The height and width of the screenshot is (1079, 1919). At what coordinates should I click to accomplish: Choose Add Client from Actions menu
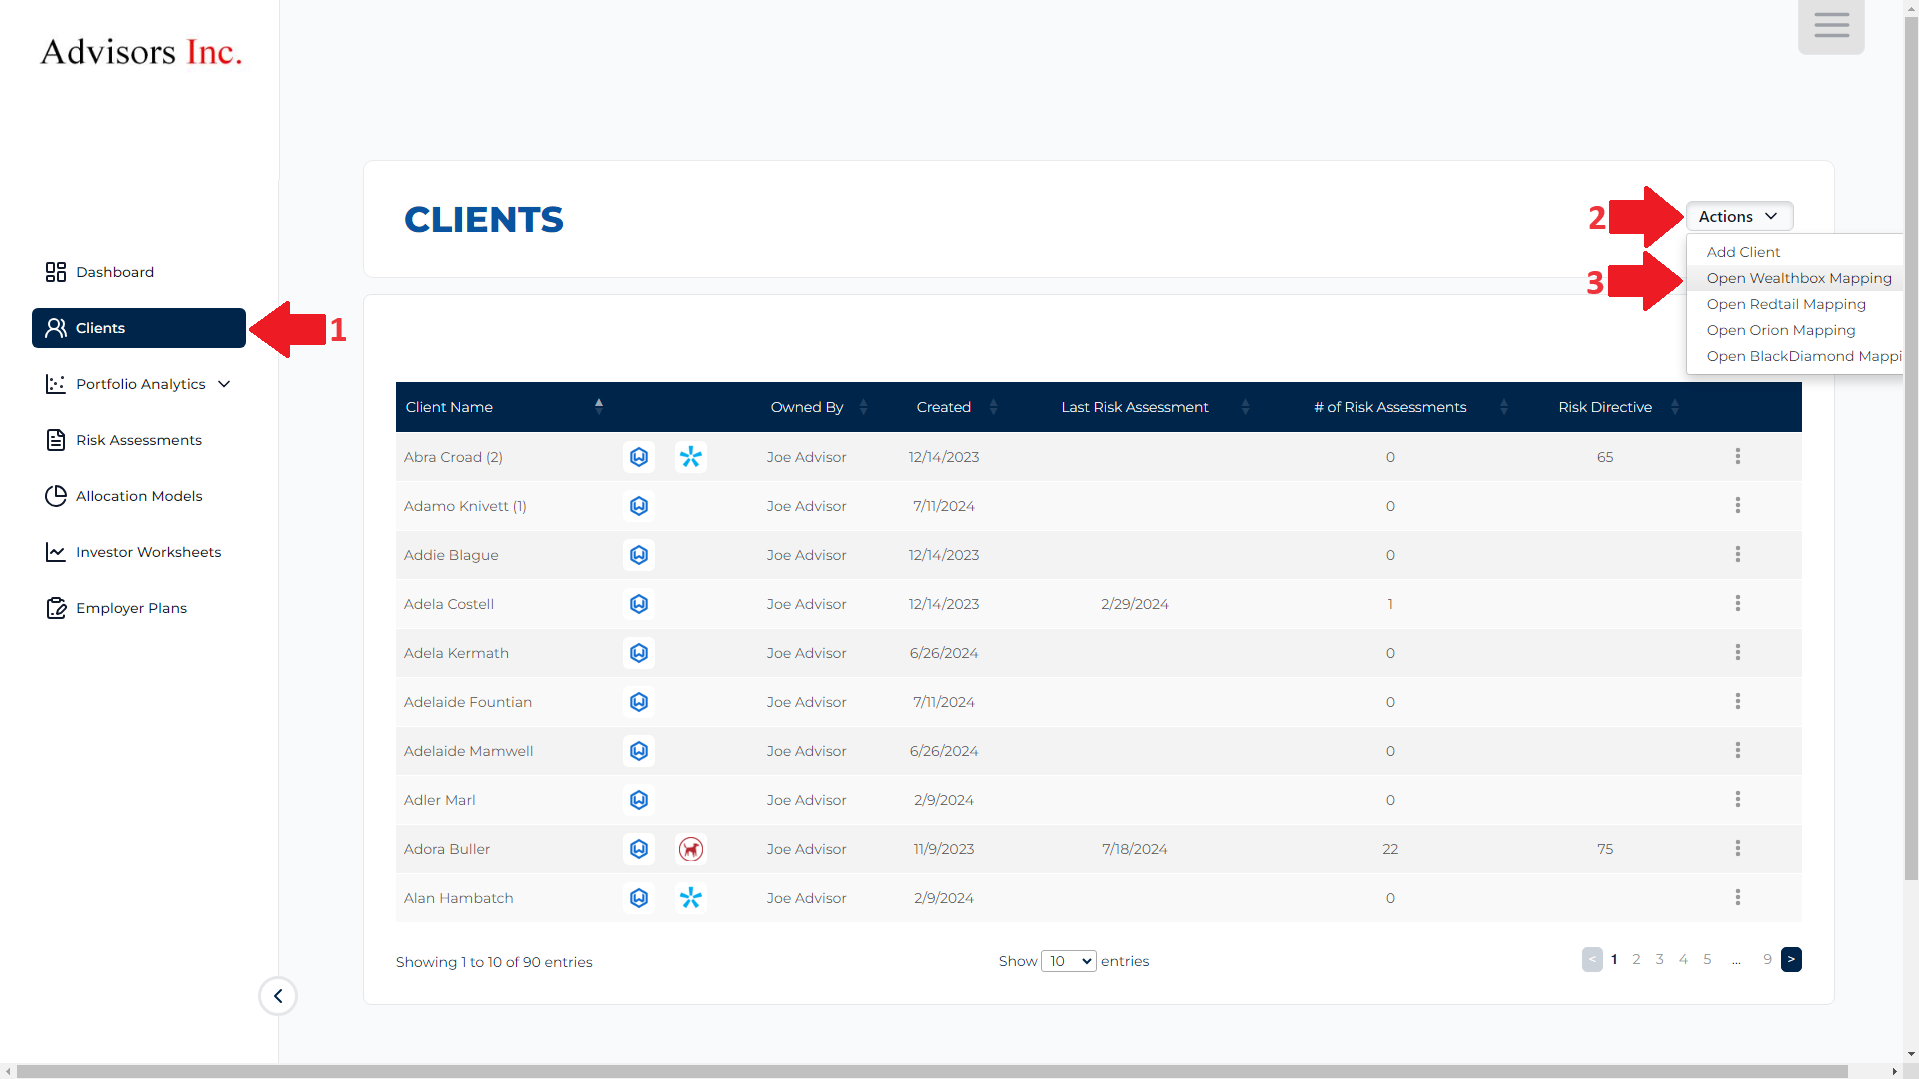pos(1743,252)
